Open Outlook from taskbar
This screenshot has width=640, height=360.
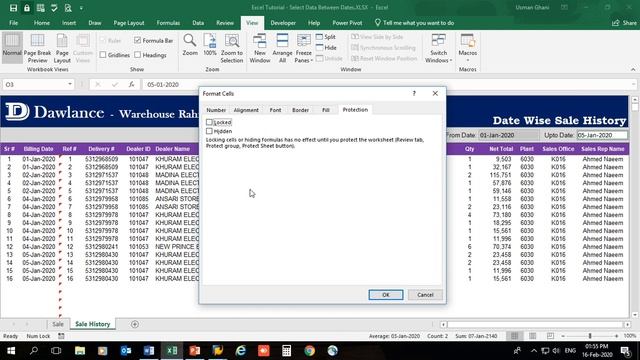(x=126, y=351)
